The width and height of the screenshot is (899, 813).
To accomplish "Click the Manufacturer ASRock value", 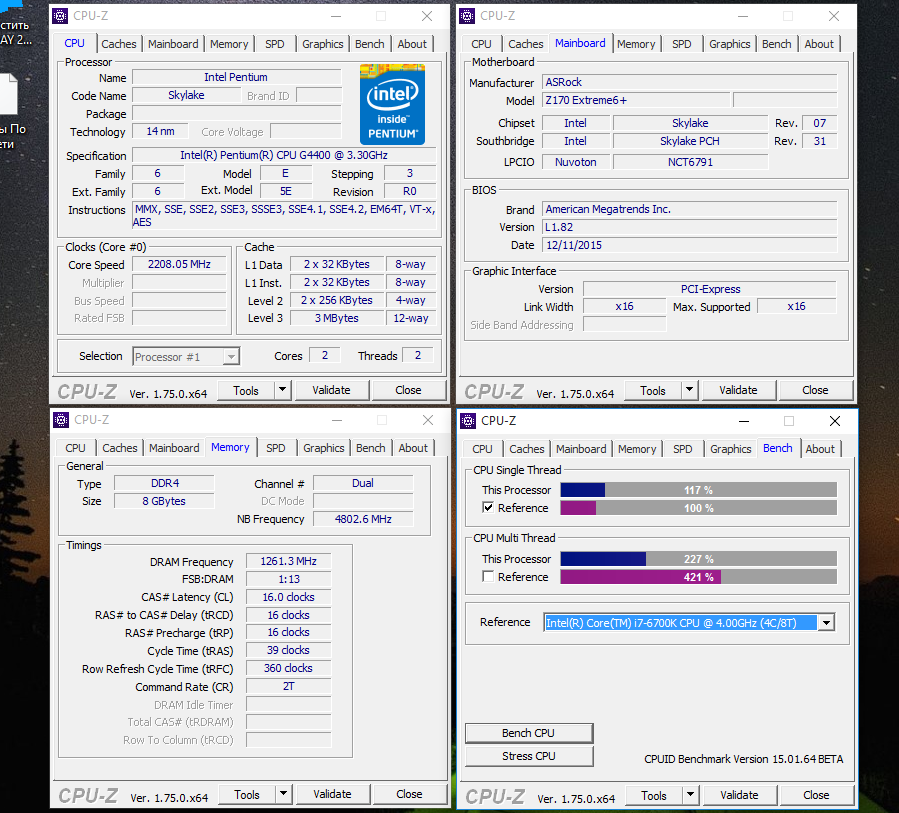I will (690, 82).
